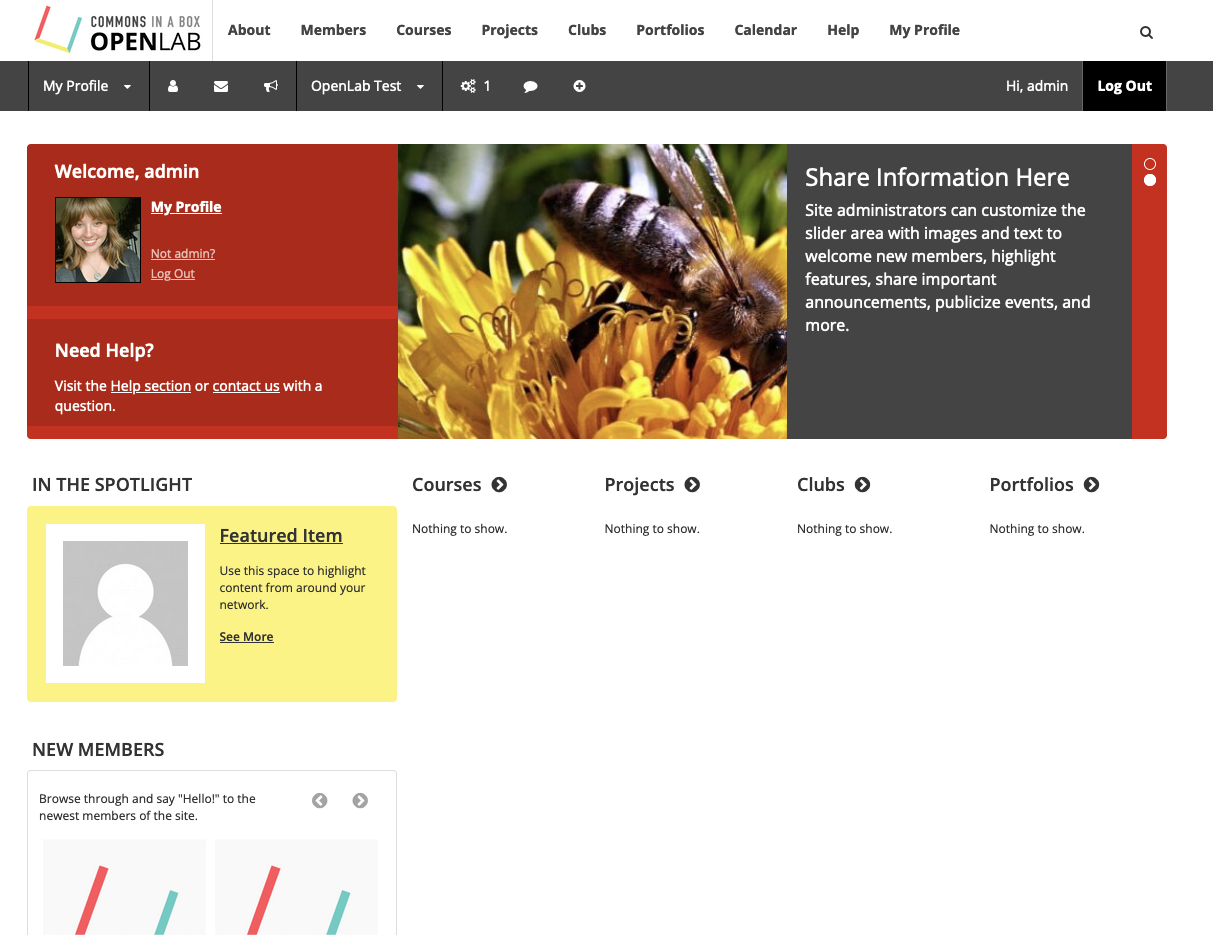The width and height of the screenshot is (1213, 935).
Task: Click the speech bubble comments icon
Action: click(x=531, y=86)
